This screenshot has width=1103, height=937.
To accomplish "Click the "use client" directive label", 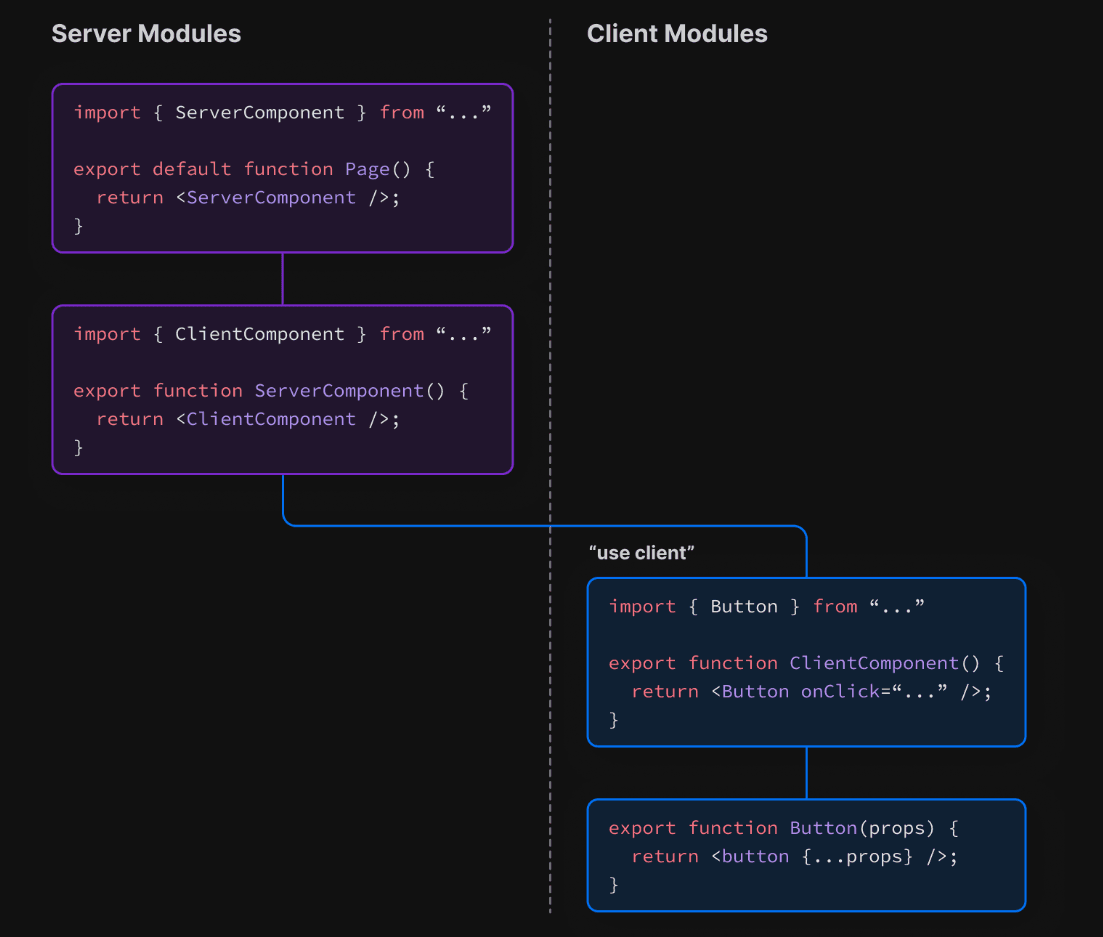I will click(x=641, y=552).
